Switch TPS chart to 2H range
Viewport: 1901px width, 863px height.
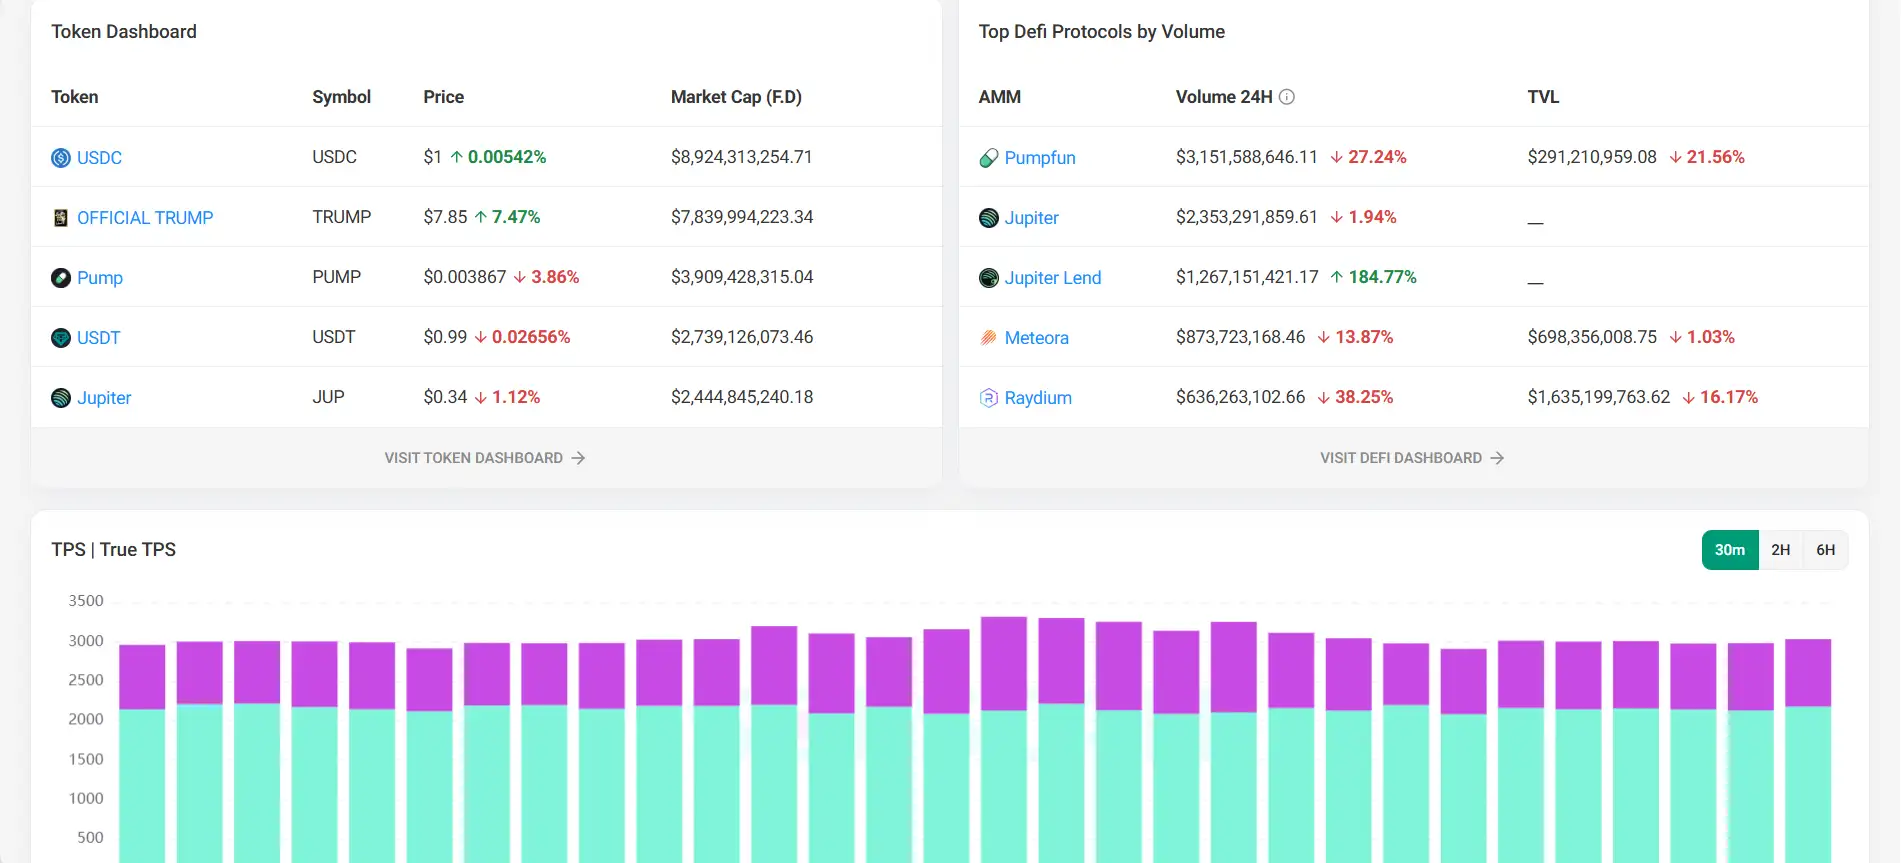(x=1780, y=550)
